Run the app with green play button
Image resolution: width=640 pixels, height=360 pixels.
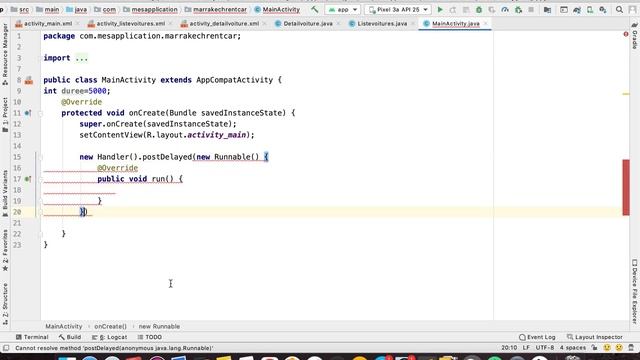pos(440,9)
